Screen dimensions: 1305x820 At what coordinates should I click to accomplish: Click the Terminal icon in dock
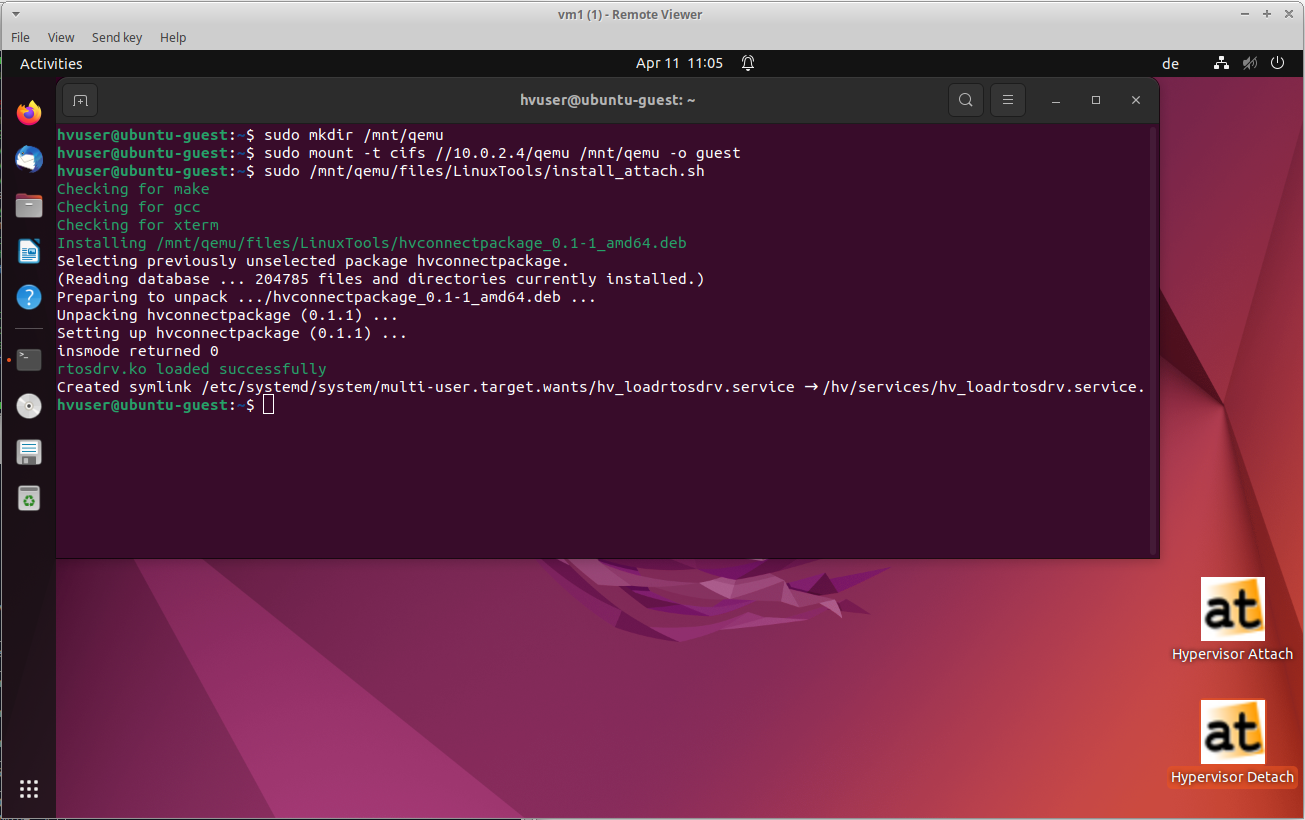coord(29,359)
